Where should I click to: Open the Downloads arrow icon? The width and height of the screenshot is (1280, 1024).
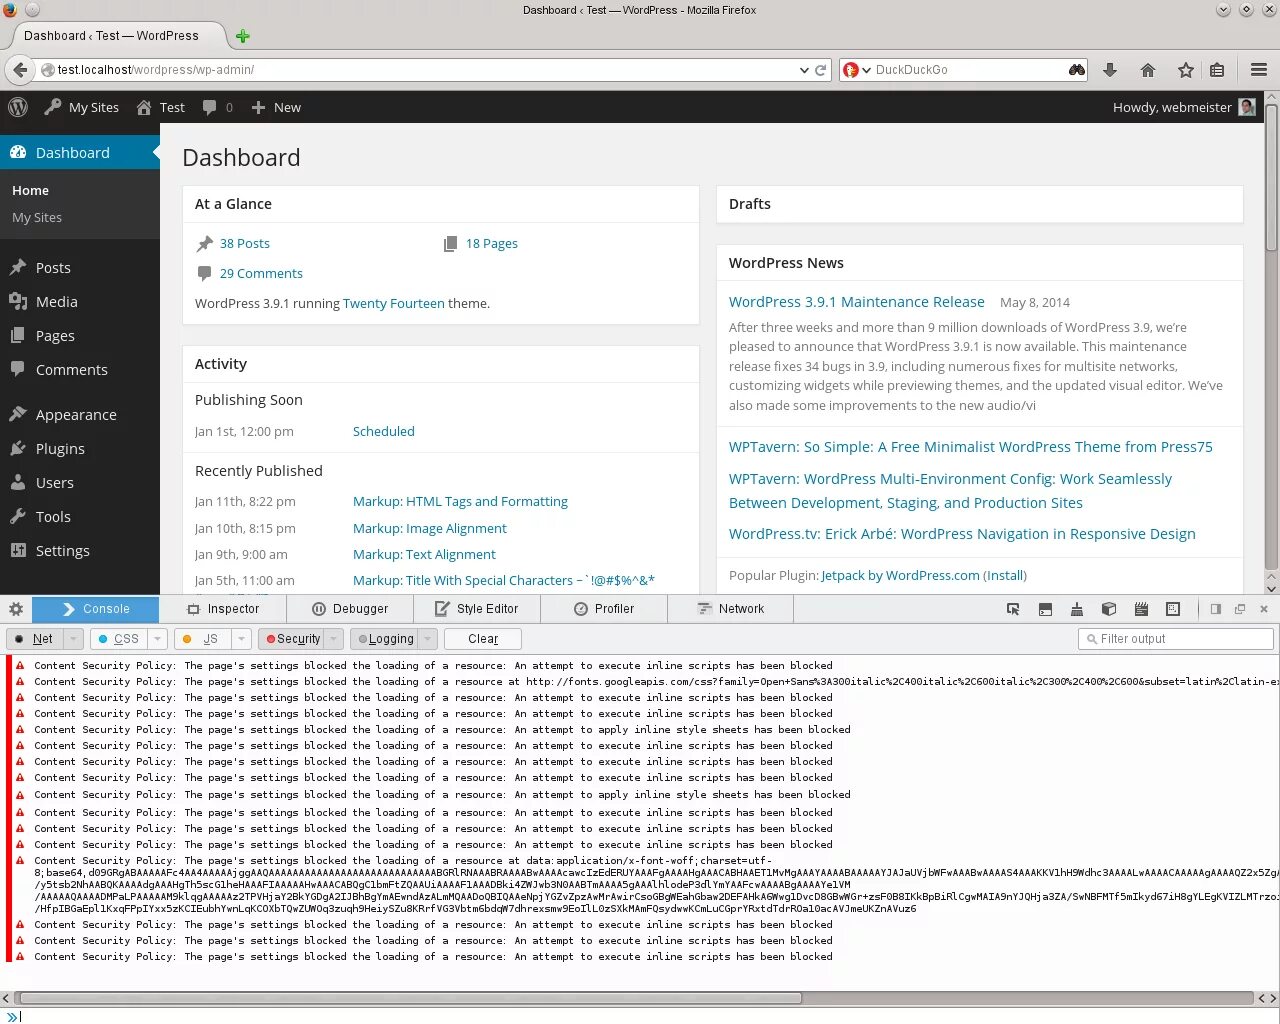1109,70
